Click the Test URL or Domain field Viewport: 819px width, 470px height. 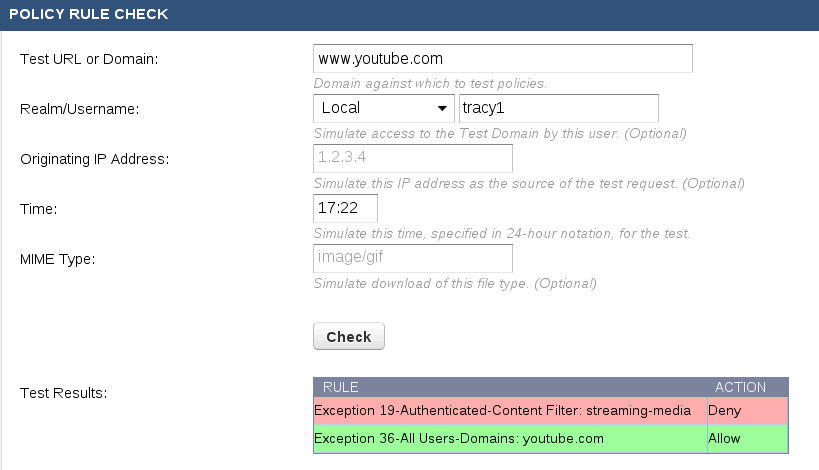(502, 58)
